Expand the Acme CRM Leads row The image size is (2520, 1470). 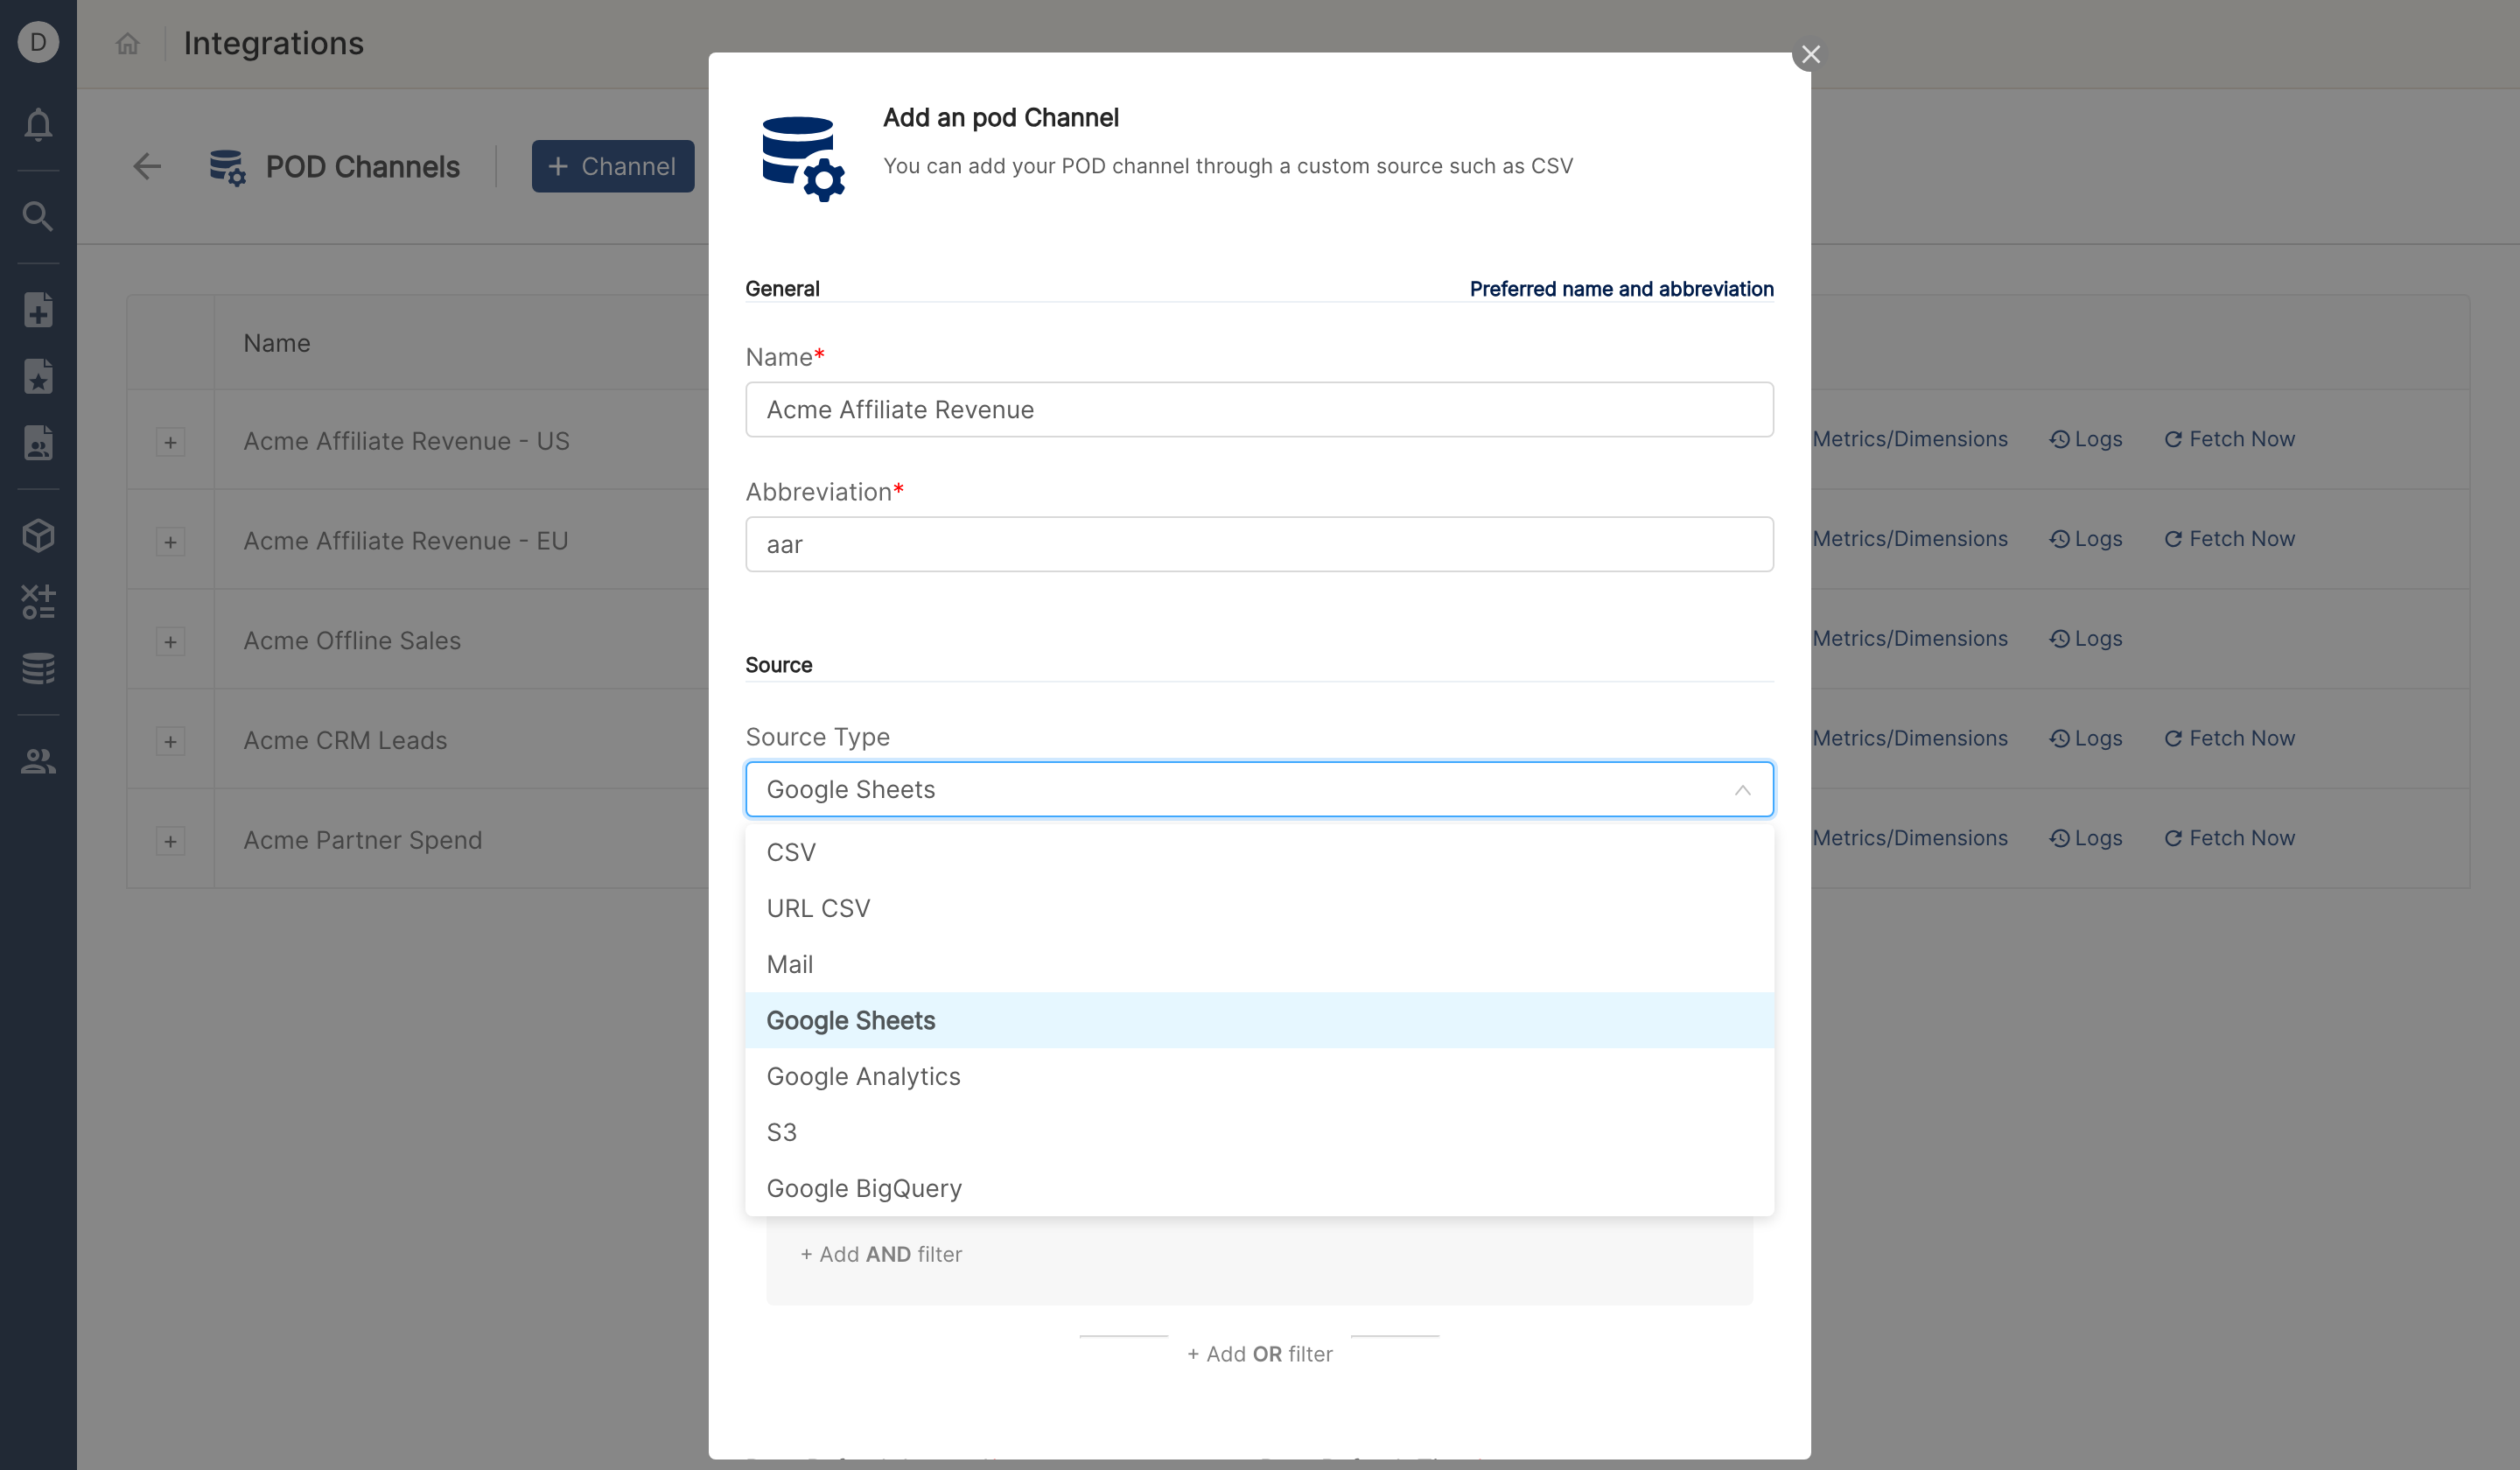click(x=170, y=741)
